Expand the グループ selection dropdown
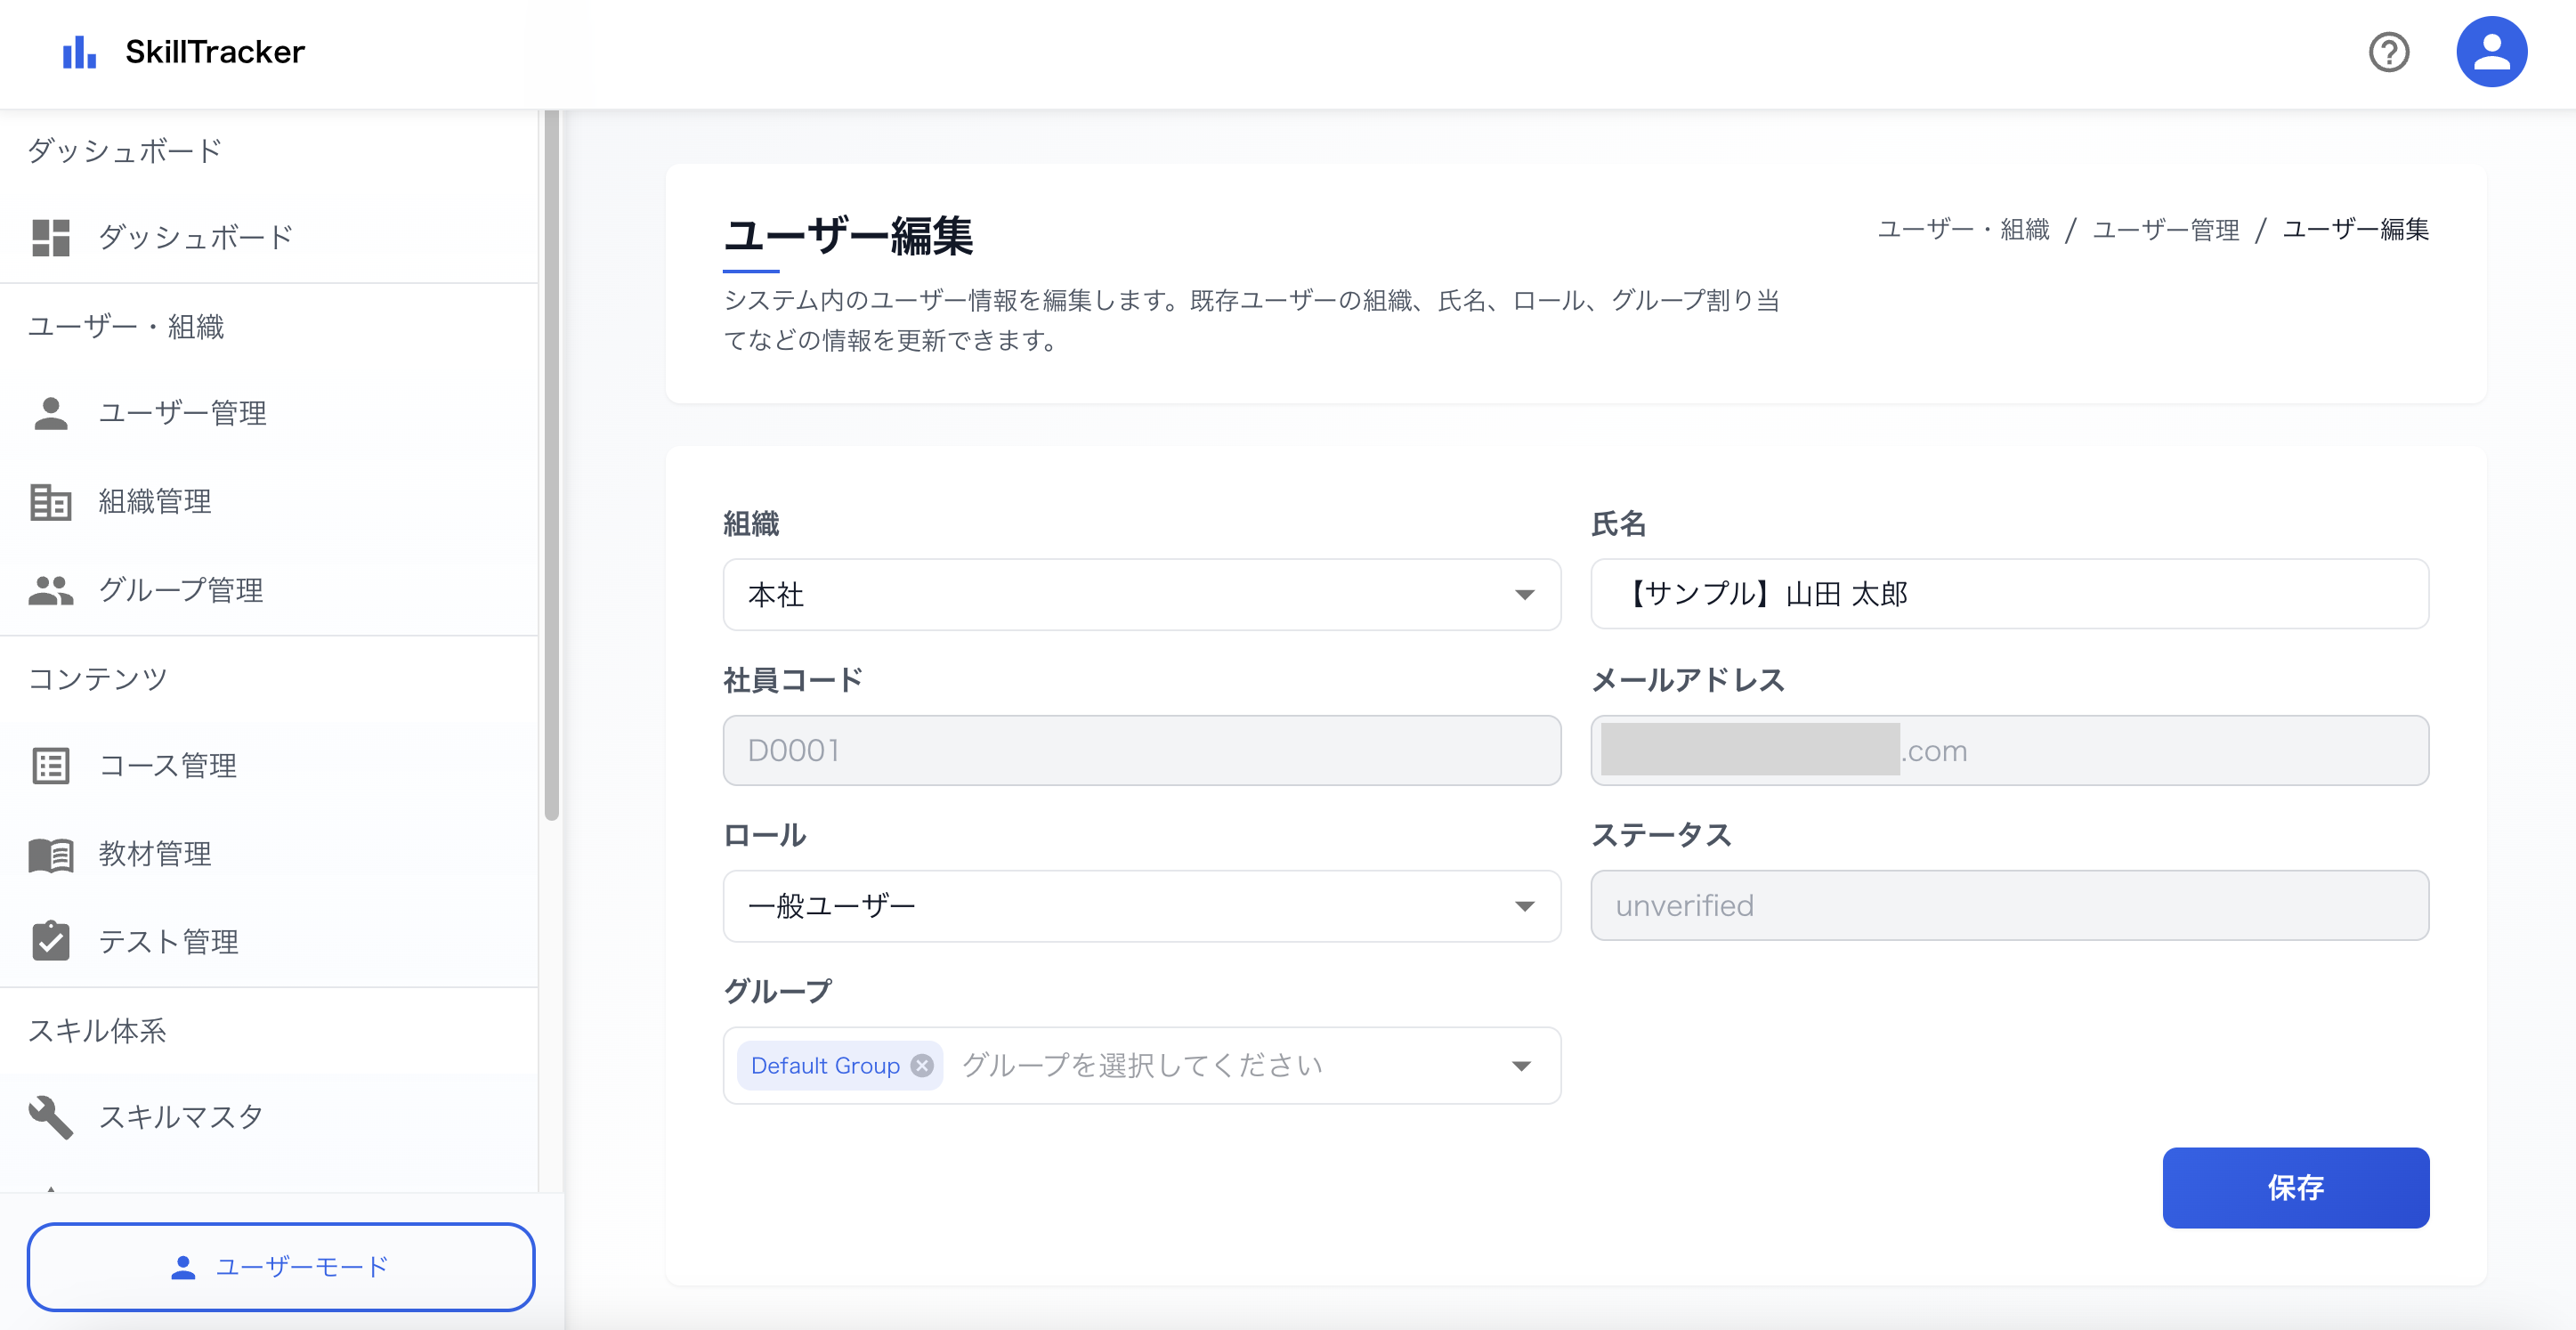The width and height of the screenshot is (2576, 1330). point(1524,1066)
